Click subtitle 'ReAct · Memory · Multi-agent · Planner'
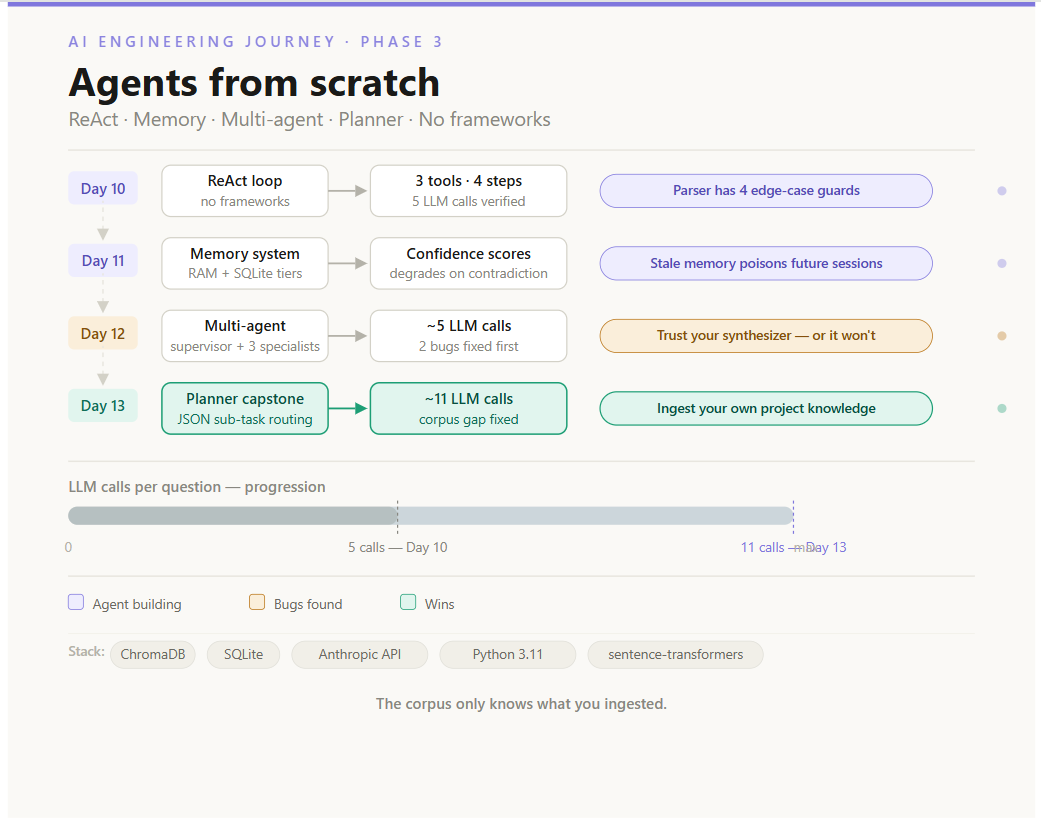 [236, 119]
